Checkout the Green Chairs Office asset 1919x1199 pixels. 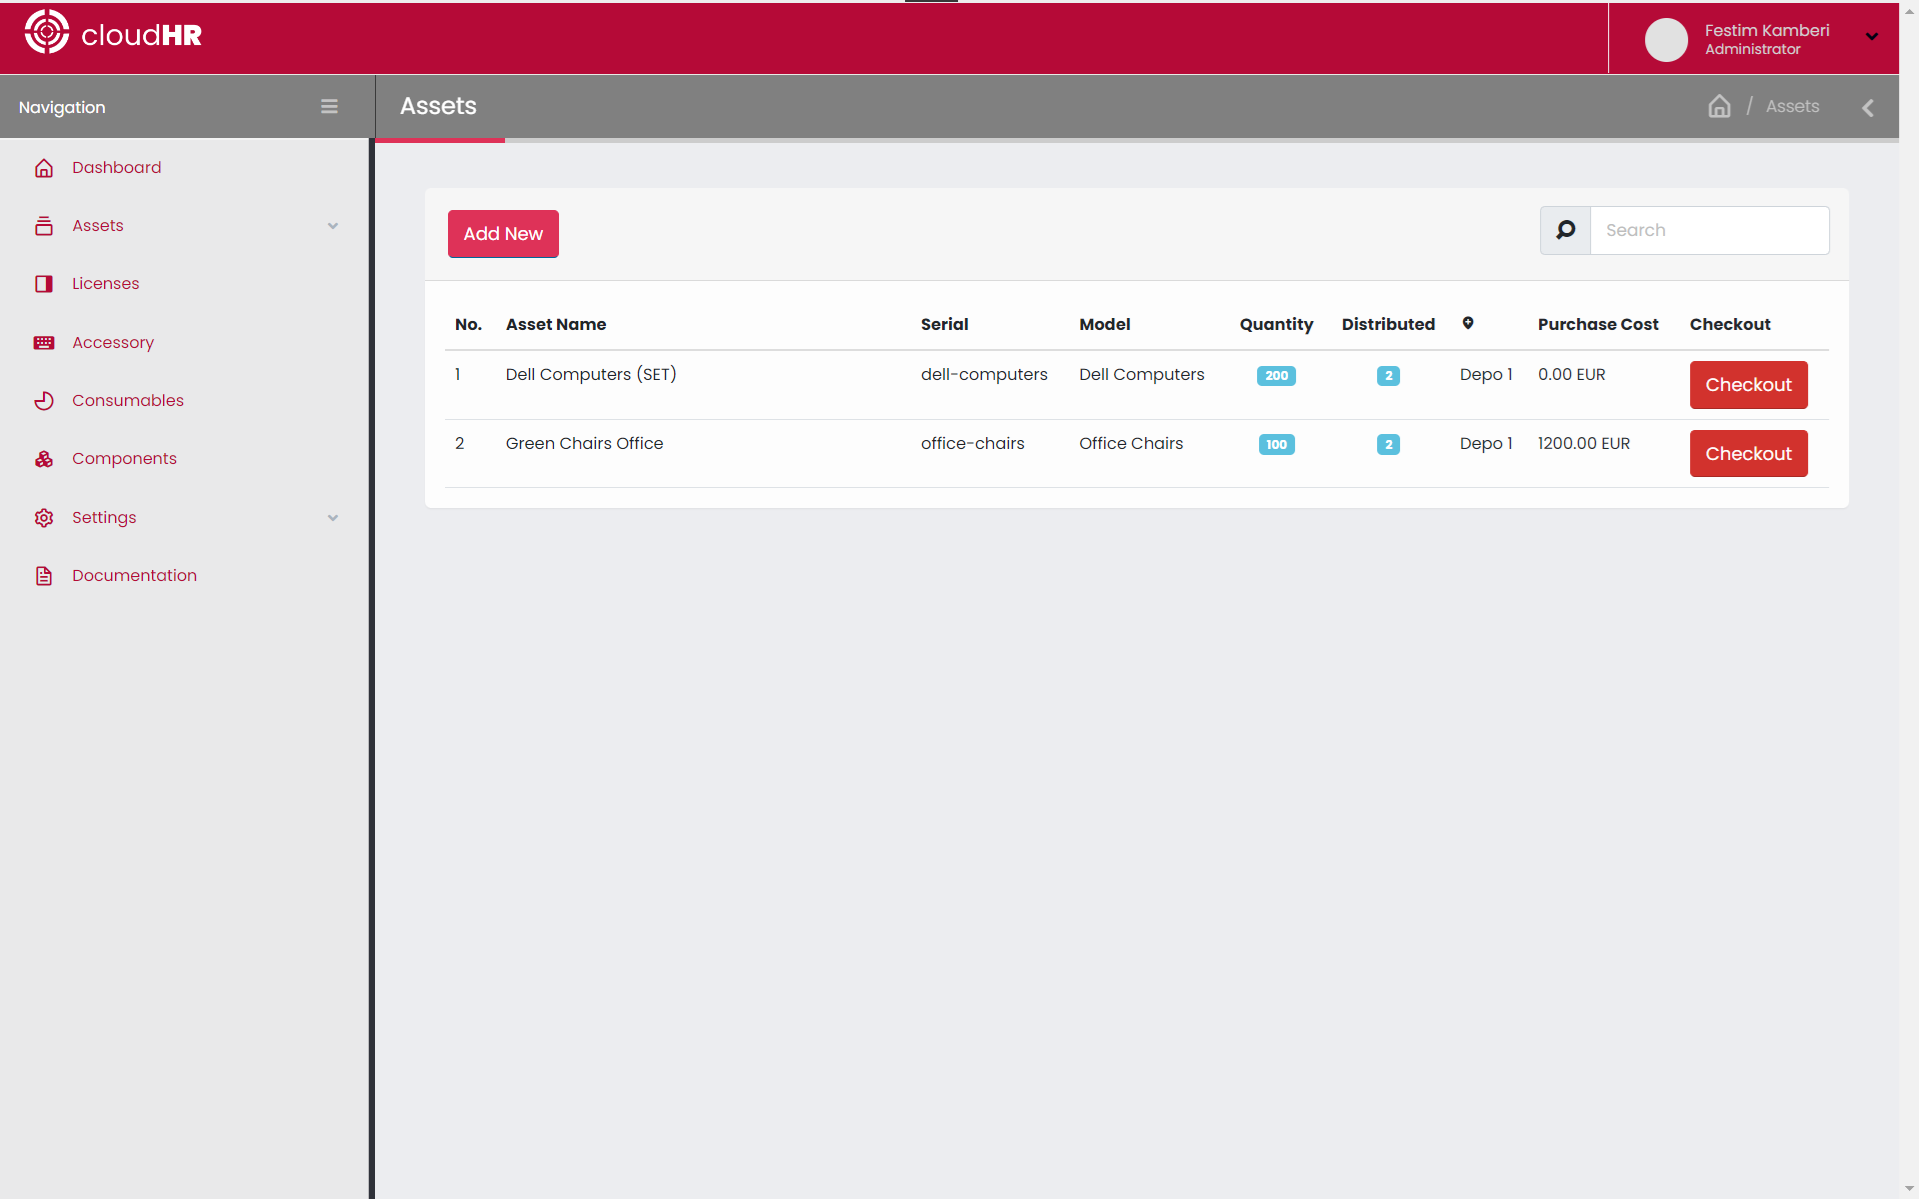point(1748,454)
